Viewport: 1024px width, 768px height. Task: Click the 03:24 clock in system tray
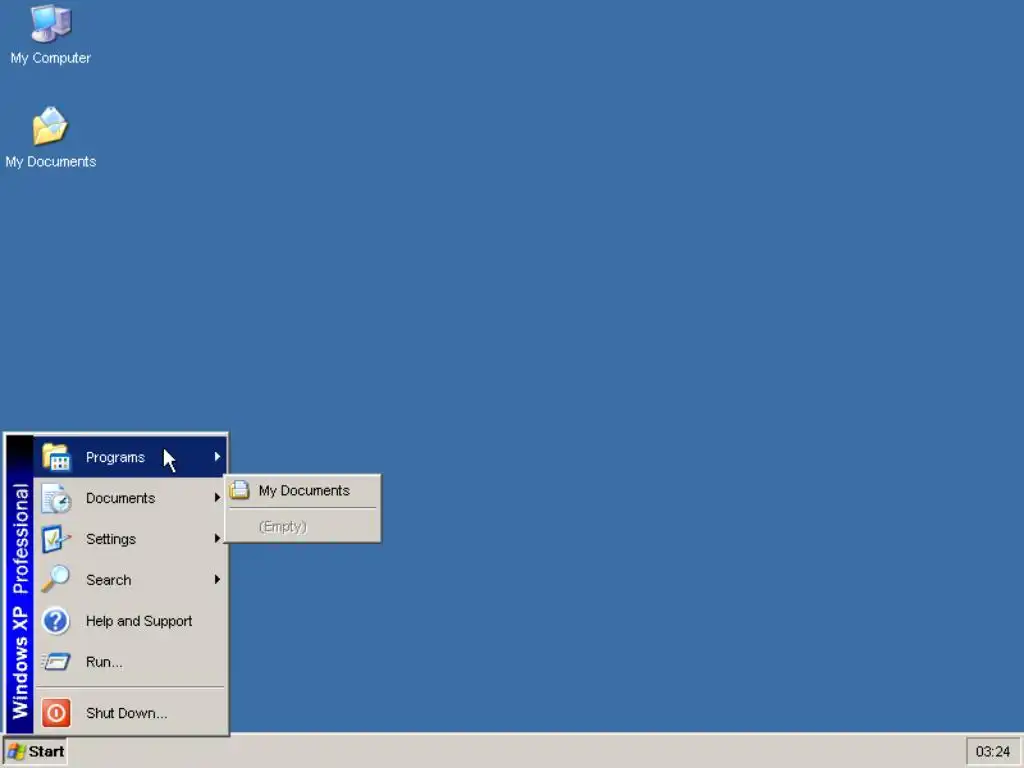993,752
